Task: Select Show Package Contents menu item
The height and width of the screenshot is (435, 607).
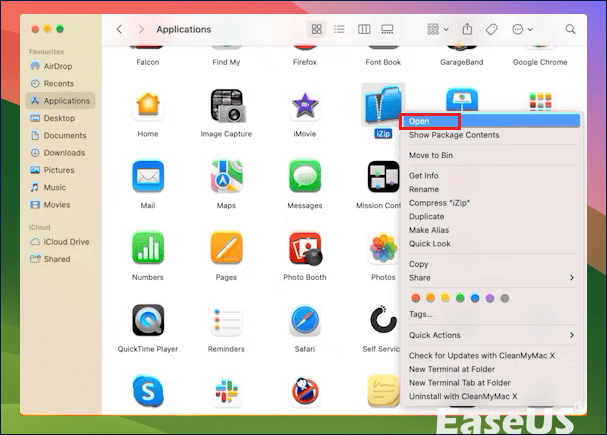Action: [453, 135]
